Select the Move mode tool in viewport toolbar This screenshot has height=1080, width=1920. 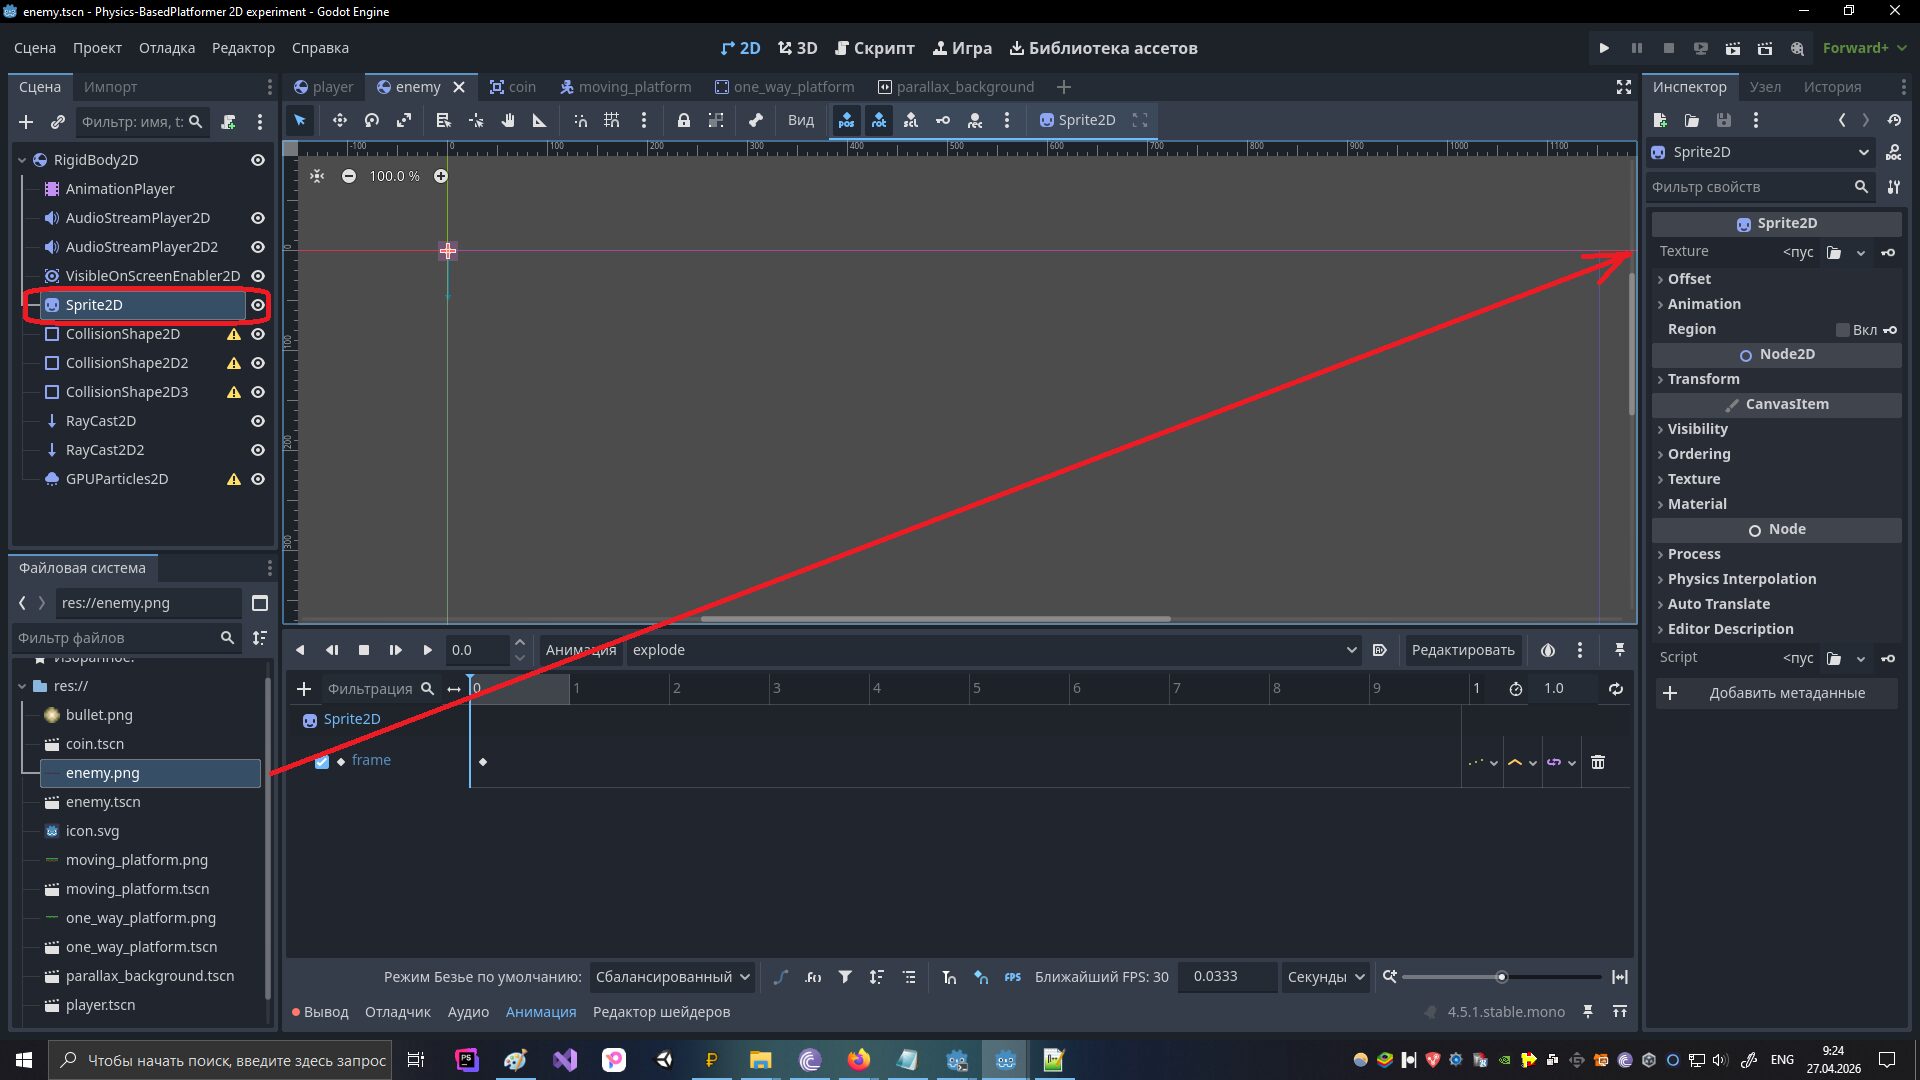click(x=340, y=120)
